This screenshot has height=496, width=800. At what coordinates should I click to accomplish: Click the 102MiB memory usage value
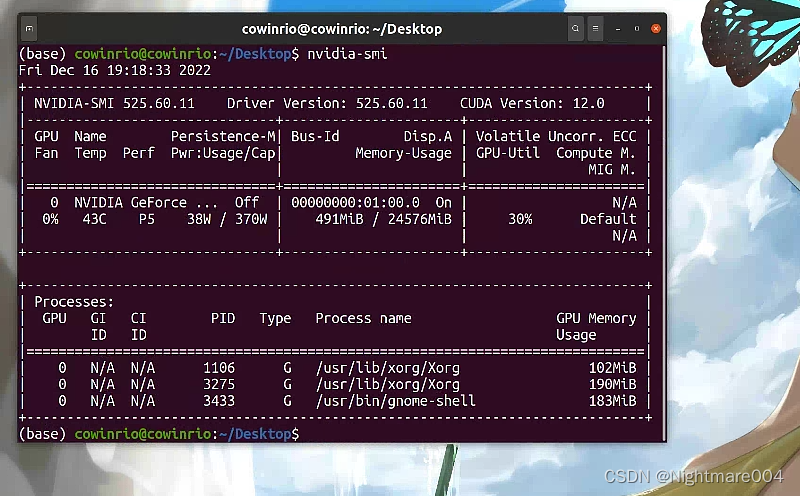pyautogui.click(x=612, y=368)
